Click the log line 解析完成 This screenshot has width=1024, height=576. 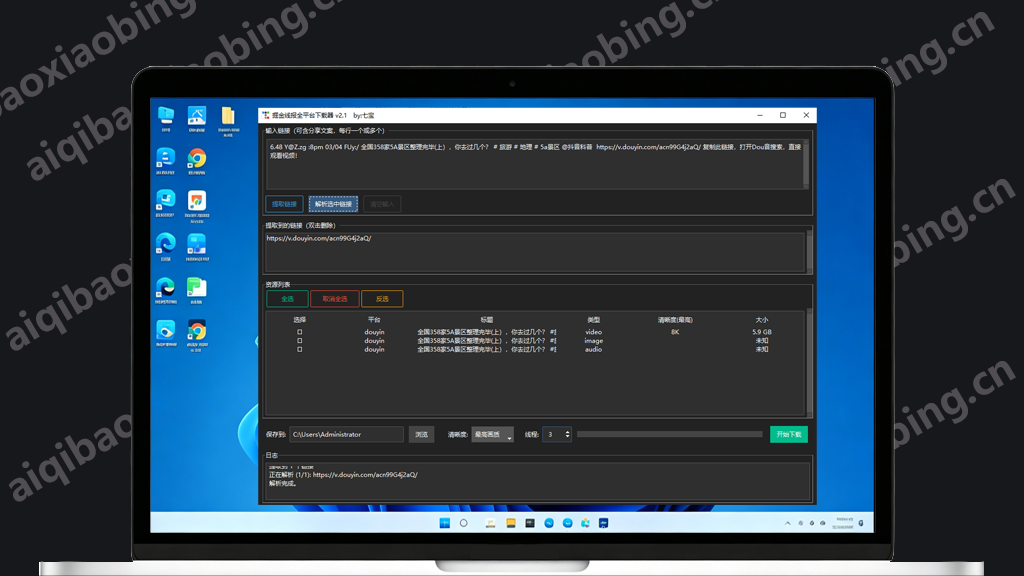(x=283, y=483)
